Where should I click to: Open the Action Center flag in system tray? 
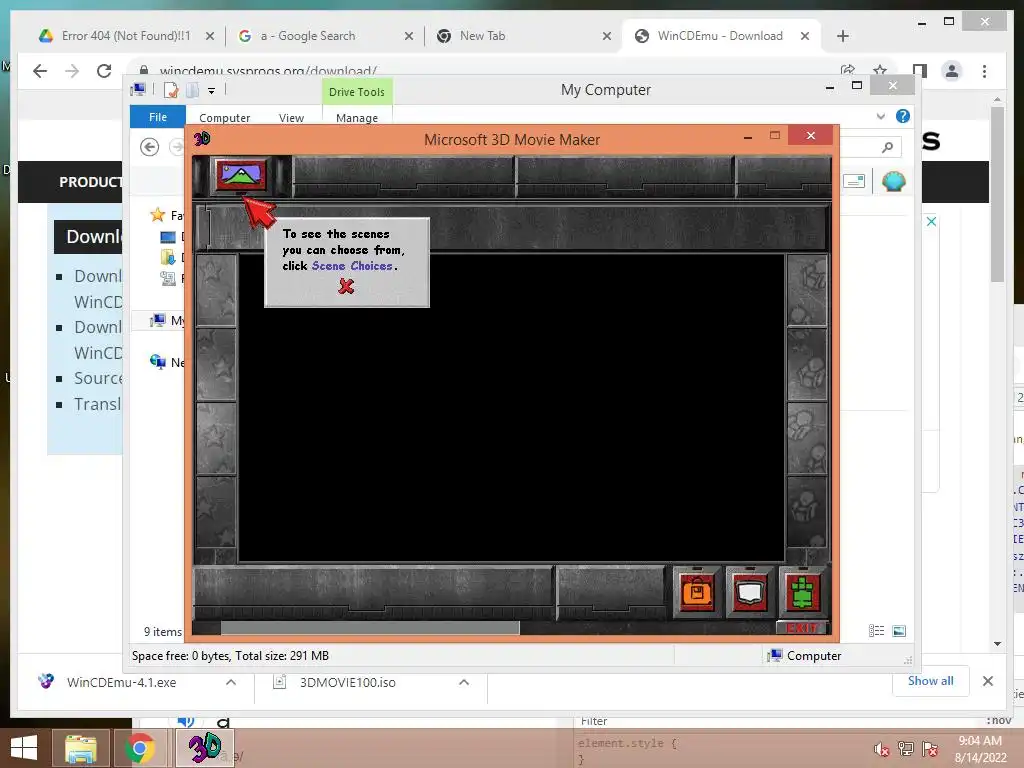click(929, 749)
